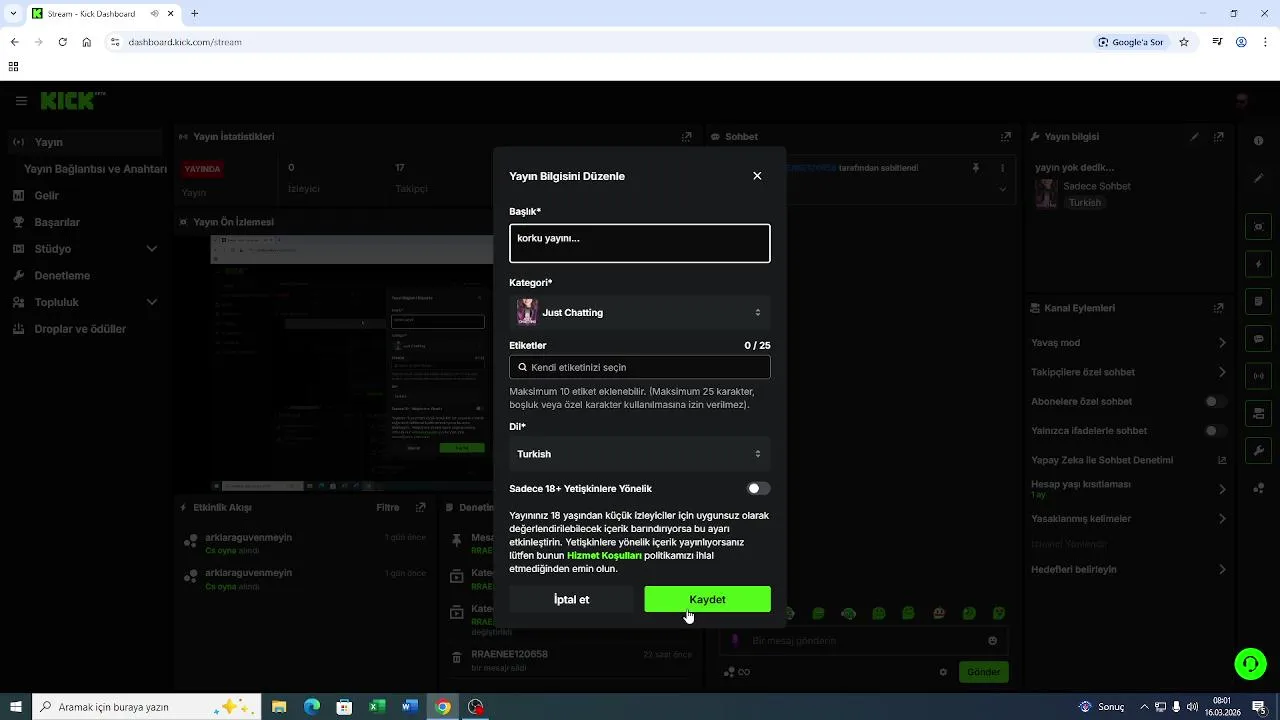Reload the page in the browser

pos(62,42)
